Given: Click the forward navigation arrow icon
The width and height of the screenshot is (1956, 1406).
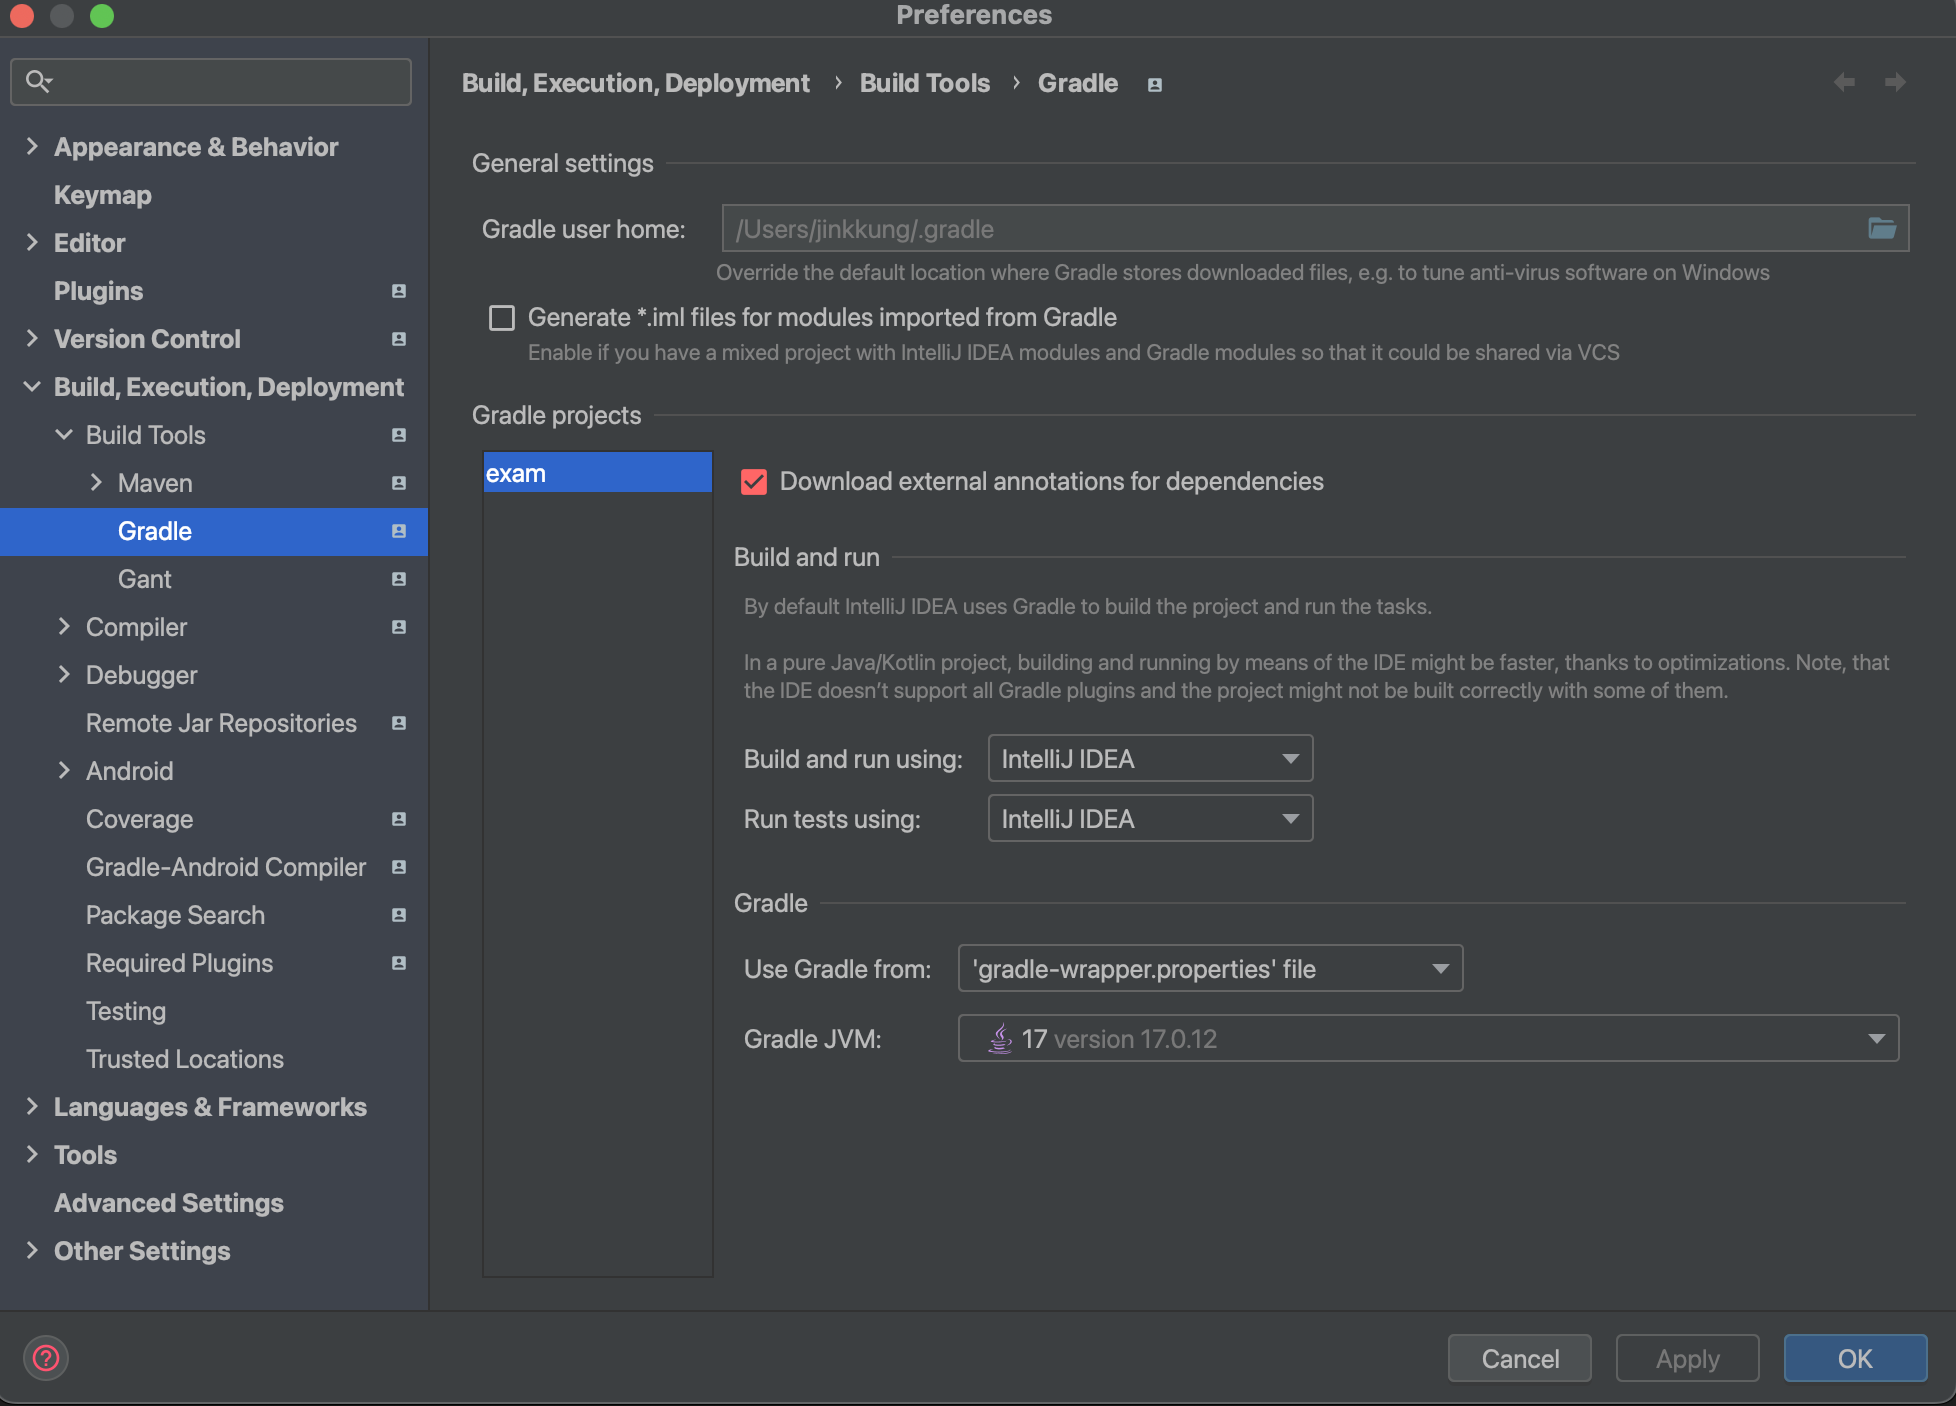Looking at the screenshot, I should coord(1894,83).
